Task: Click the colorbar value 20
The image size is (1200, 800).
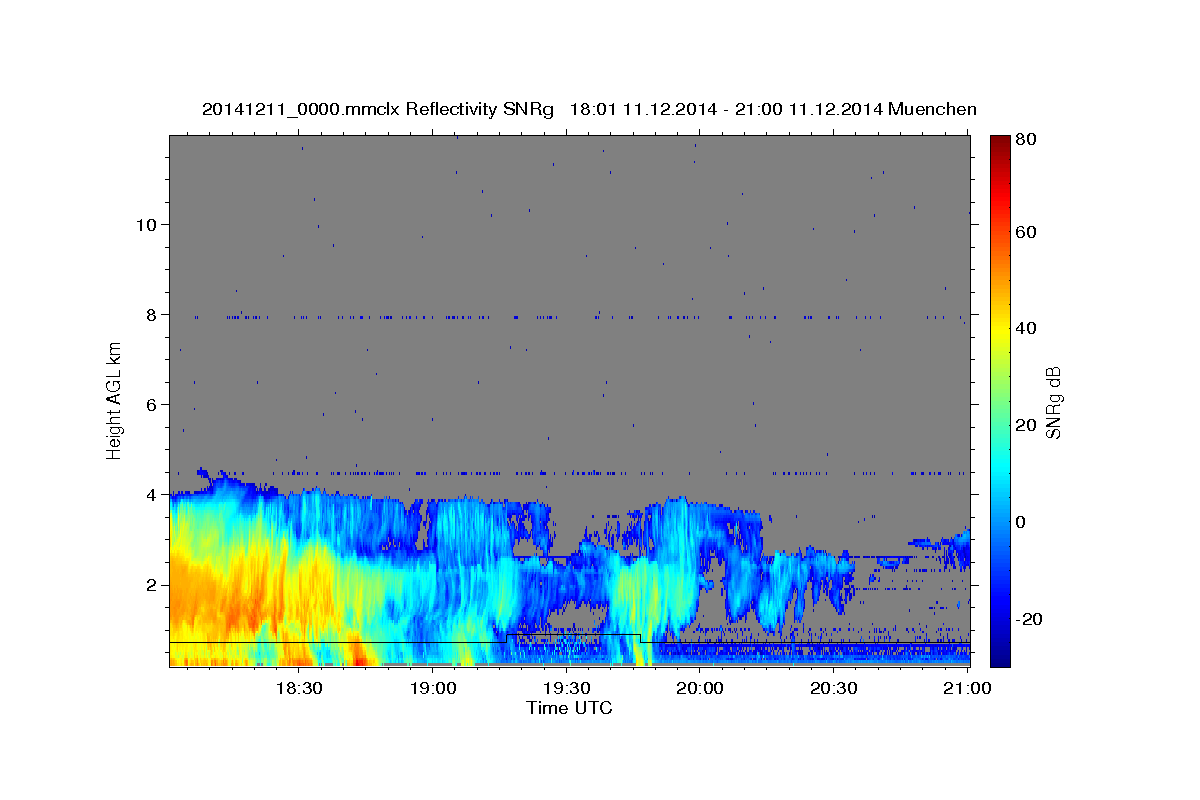Action: 1027,425
